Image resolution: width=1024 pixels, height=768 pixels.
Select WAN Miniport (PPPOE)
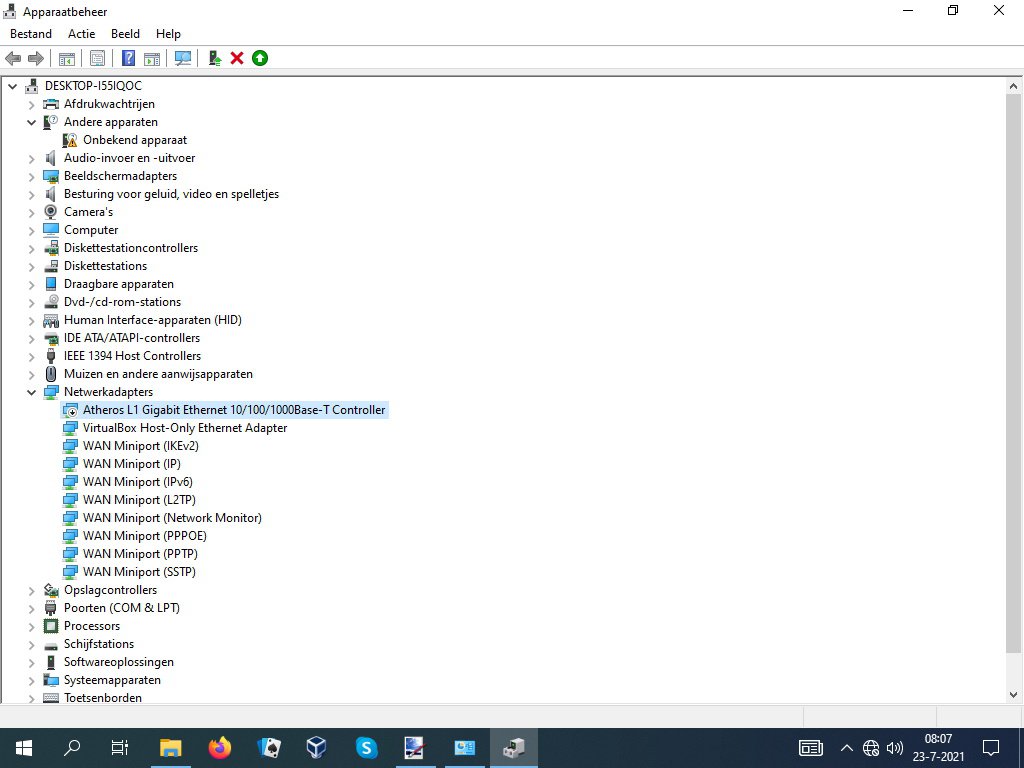point(145,536)
